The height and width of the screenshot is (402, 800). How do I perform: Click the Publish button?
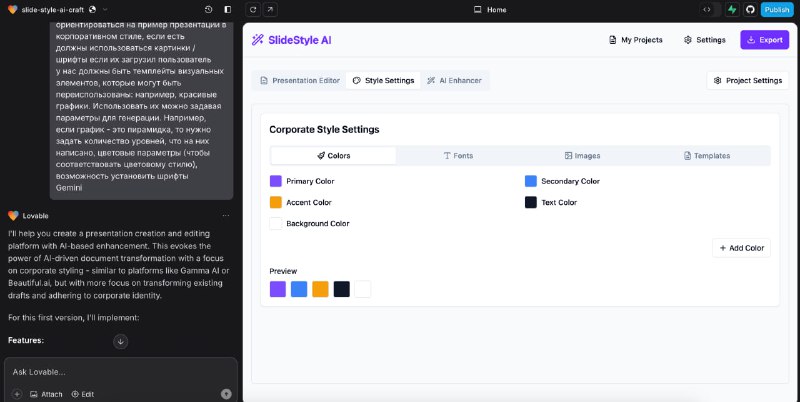coord(777,9)
